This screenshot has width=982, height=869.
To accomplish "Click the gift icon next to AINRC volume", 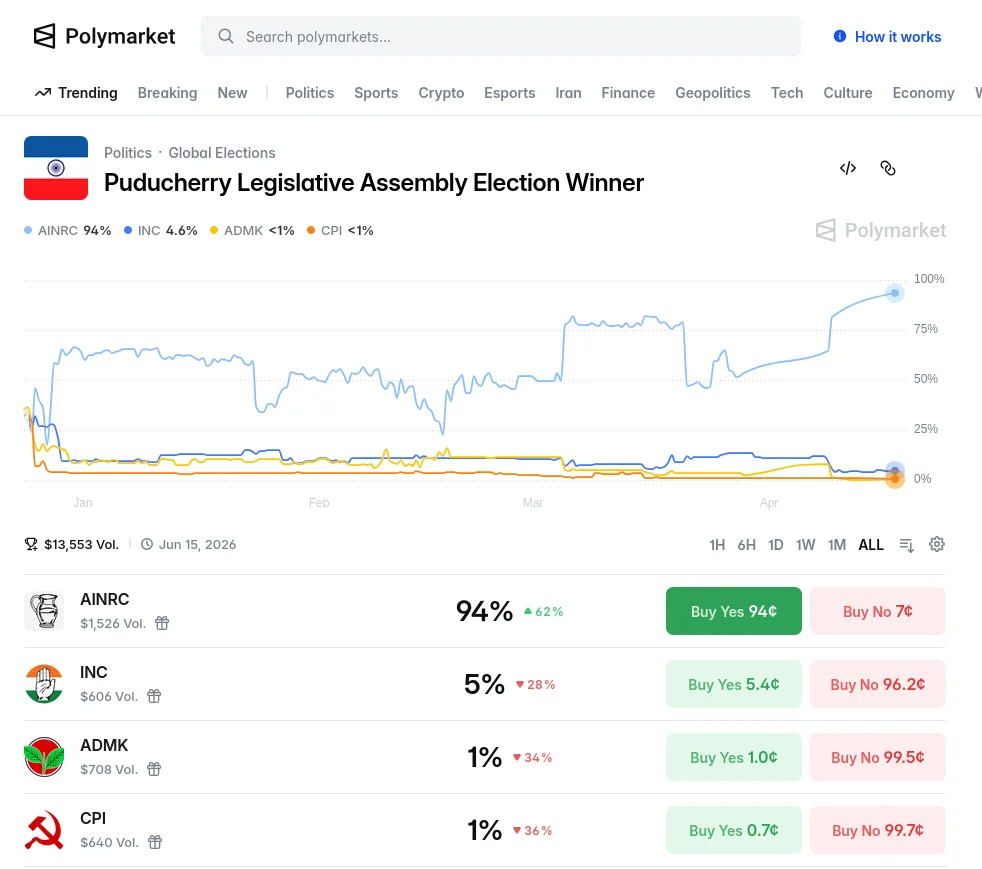I will 162,623.
